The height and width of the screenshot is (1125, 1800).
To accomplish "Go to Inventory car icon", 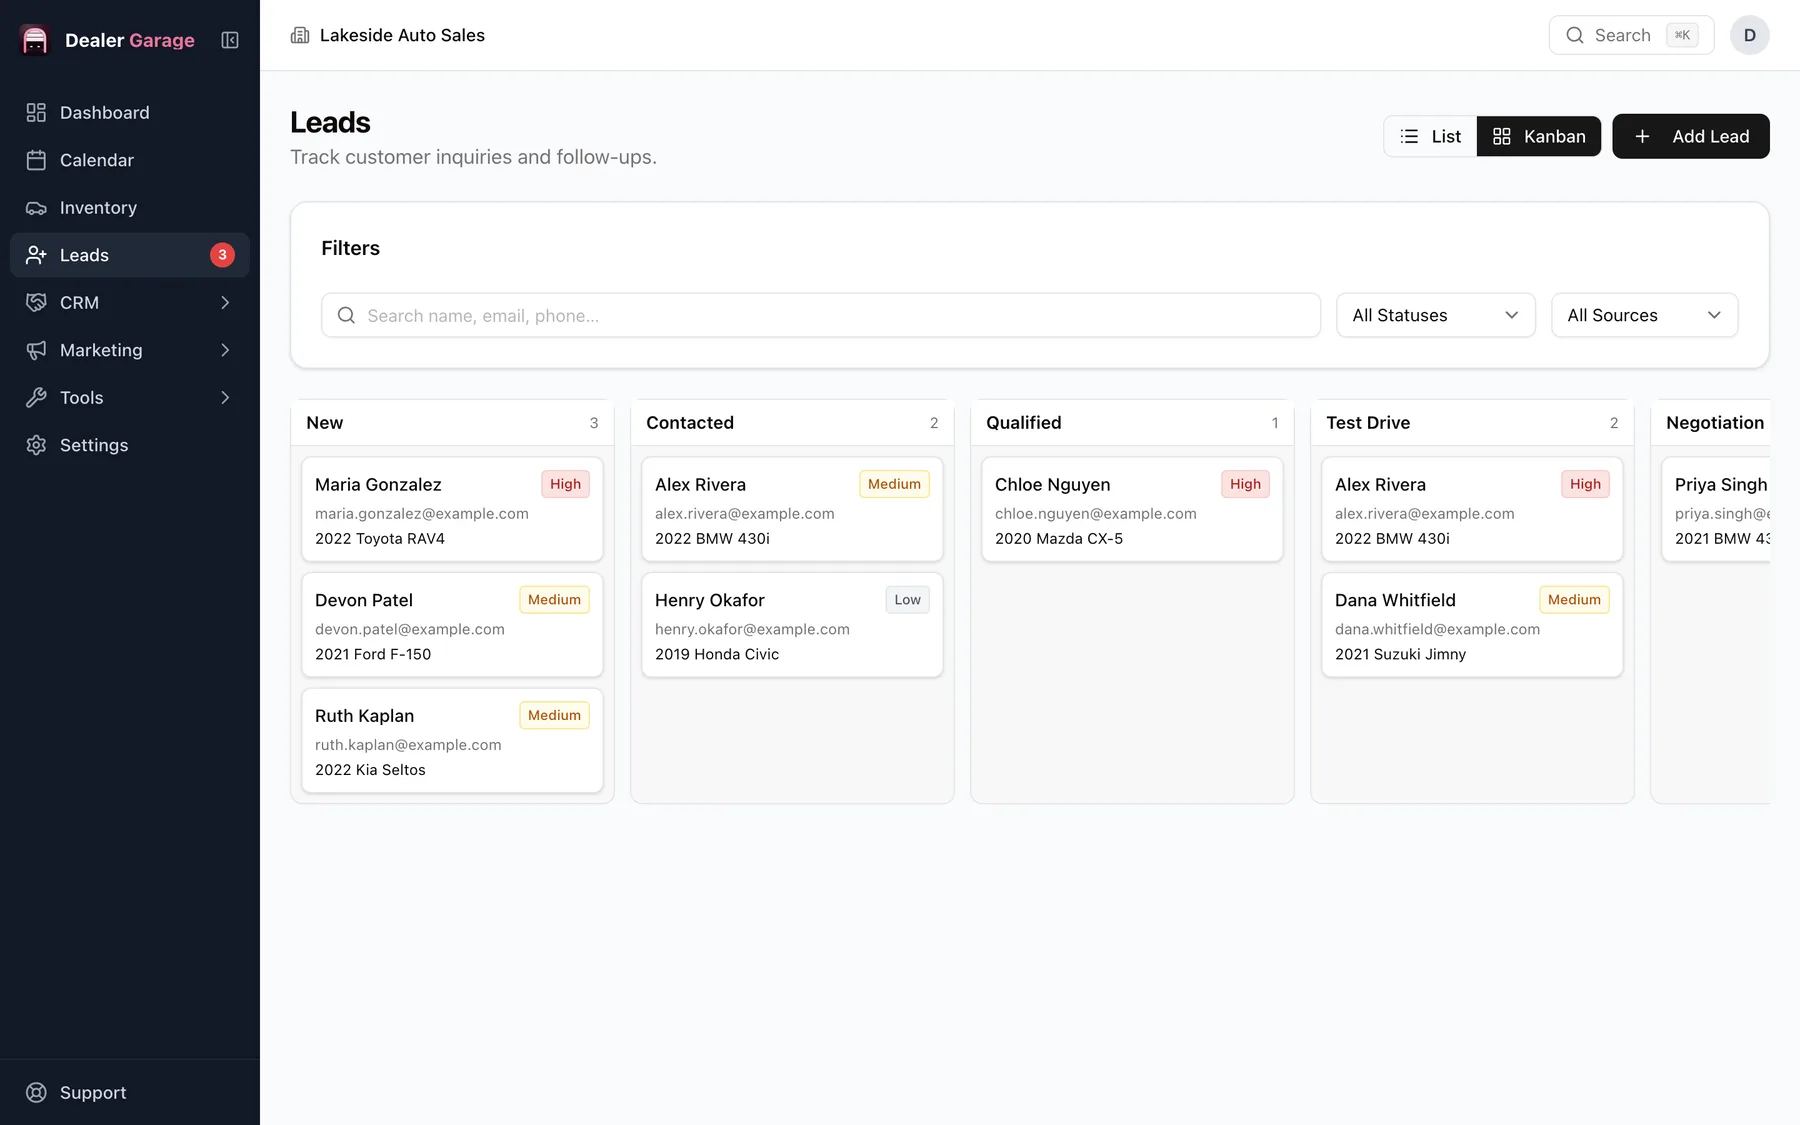I will click(36, 208).
